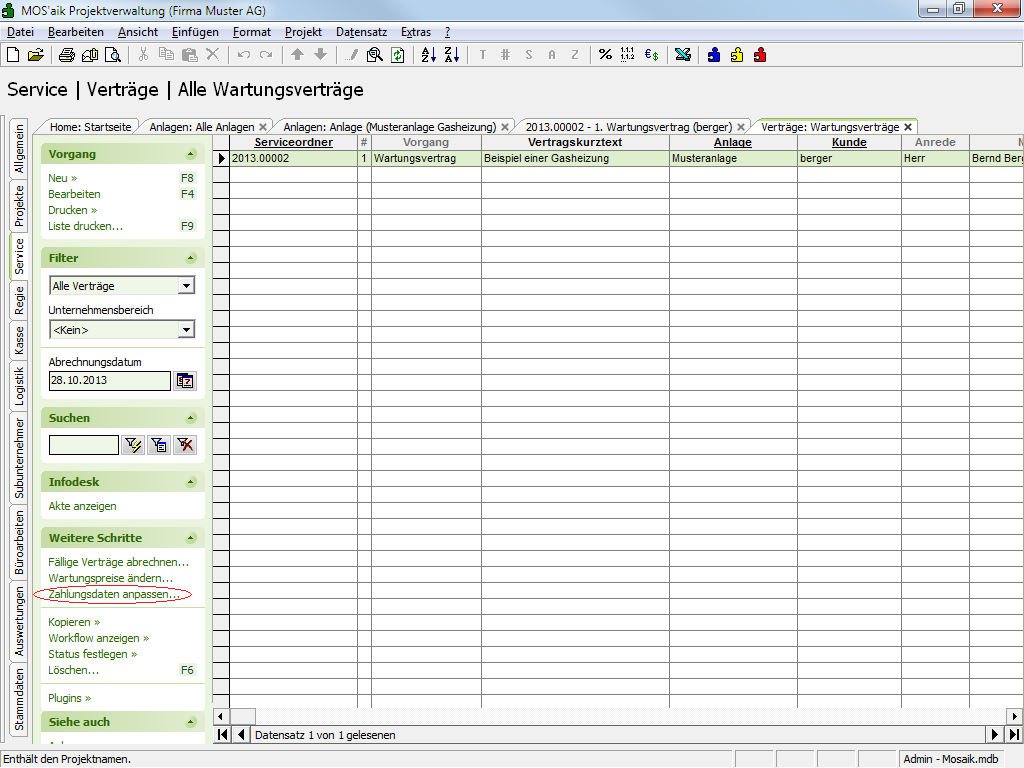This screenshot has width=1024, height=768.
Task: Click the Move up arrow icon
Action: click(297, 55)
